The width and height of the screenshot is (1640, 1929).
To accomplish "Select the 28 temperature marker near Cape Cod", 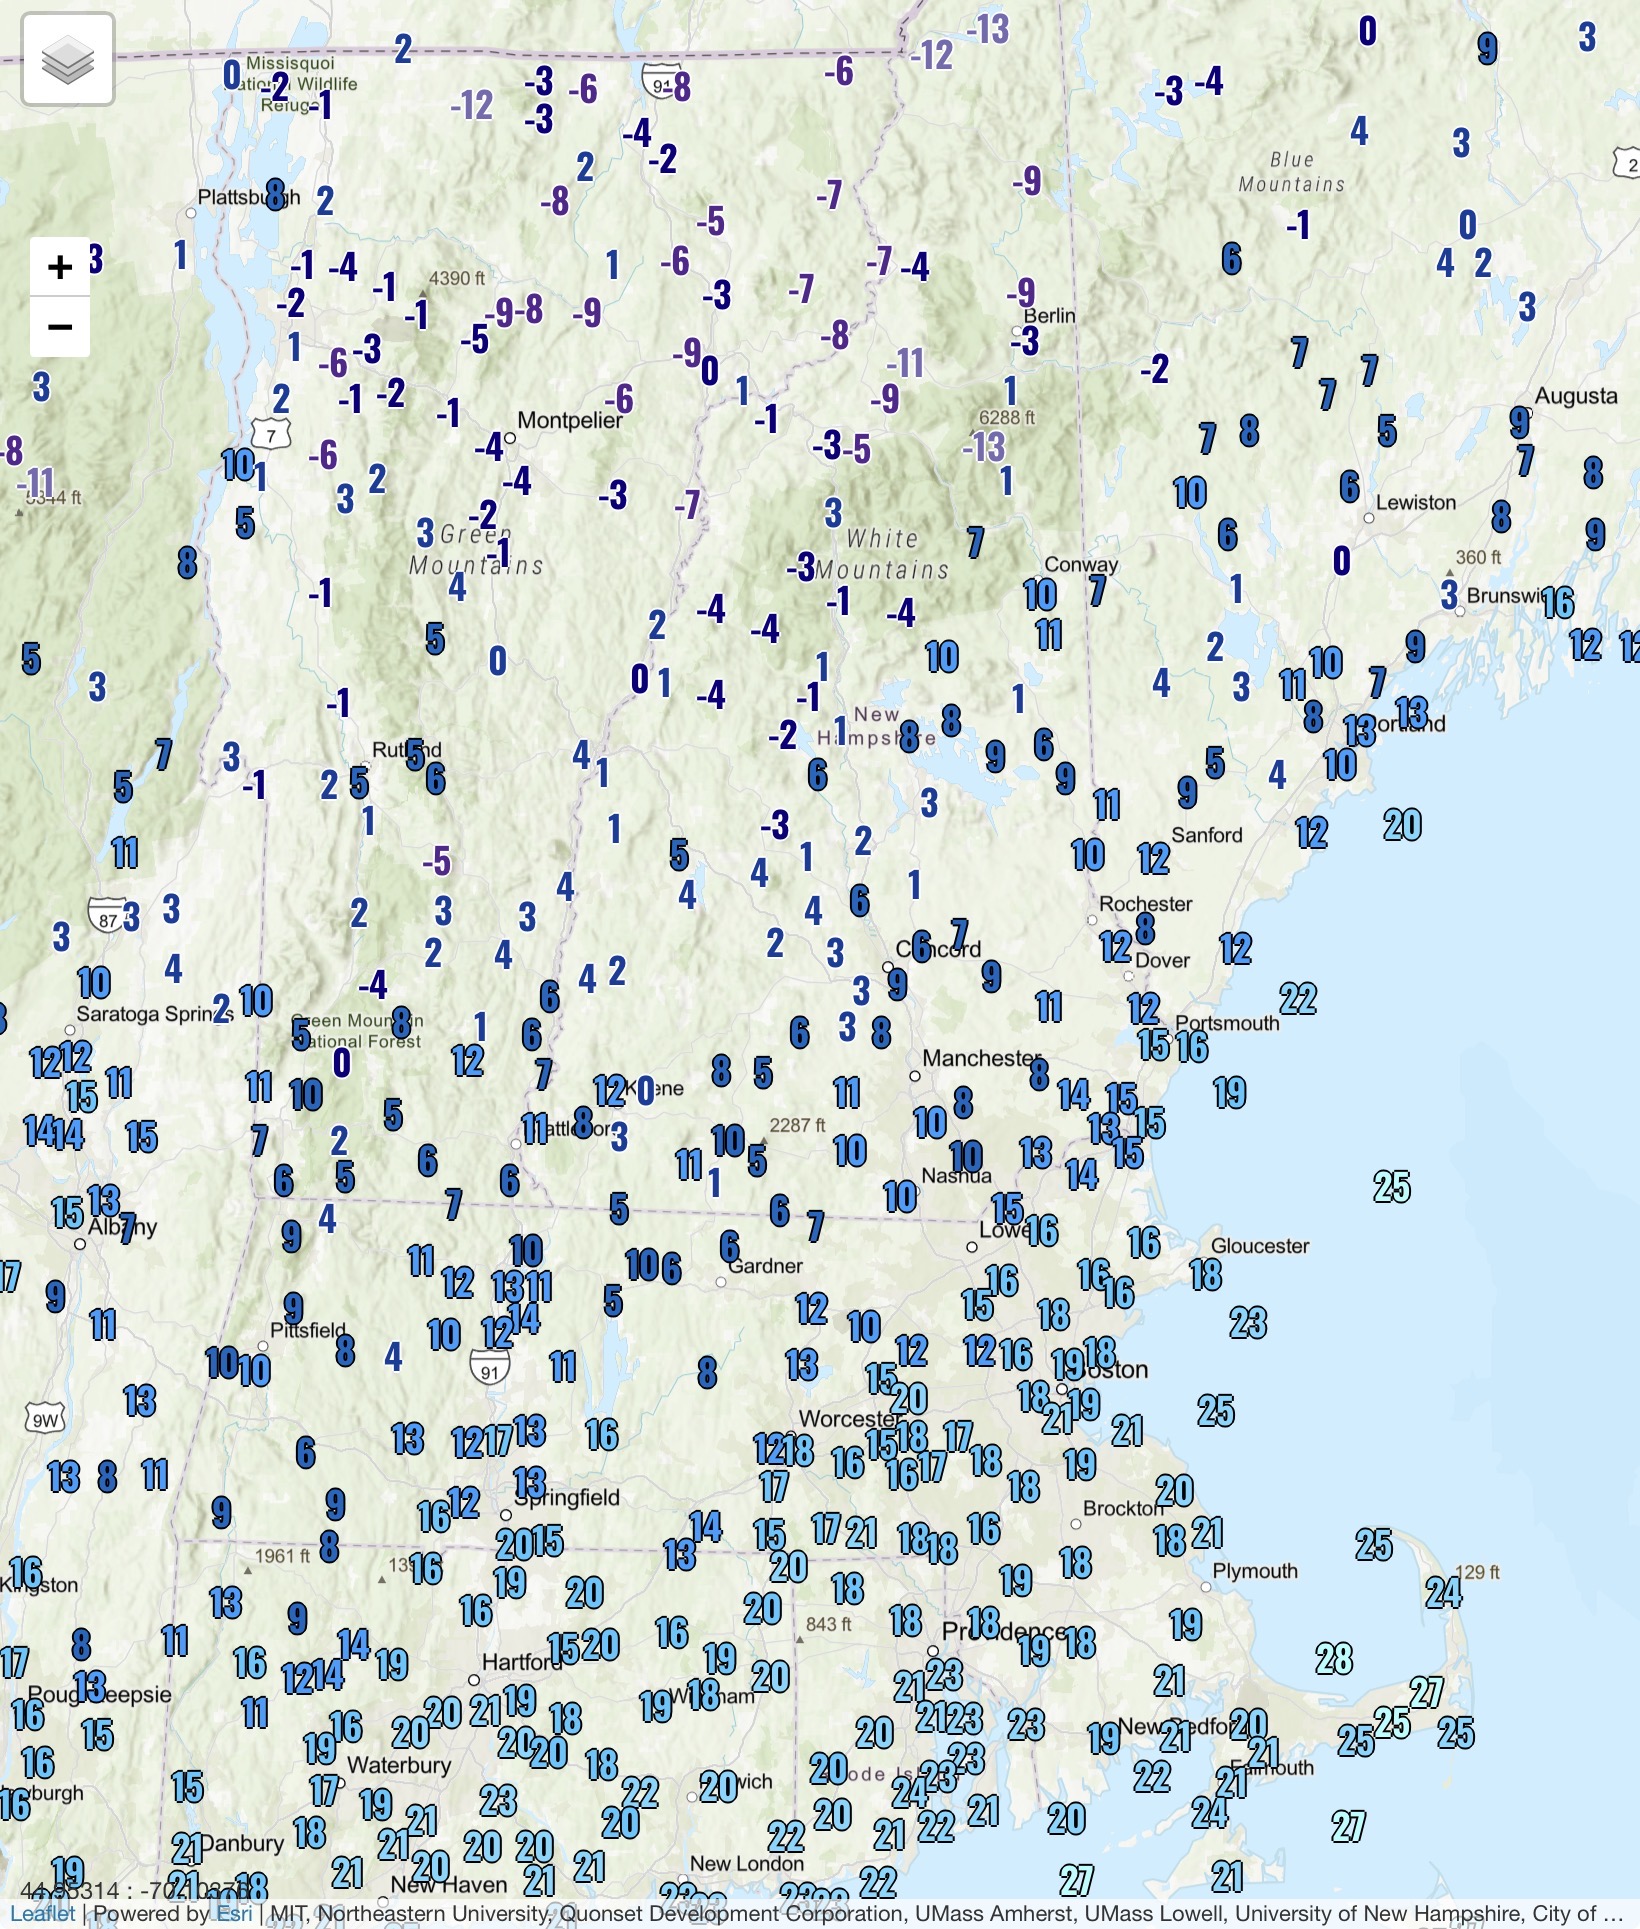I will [1334, 1659].
